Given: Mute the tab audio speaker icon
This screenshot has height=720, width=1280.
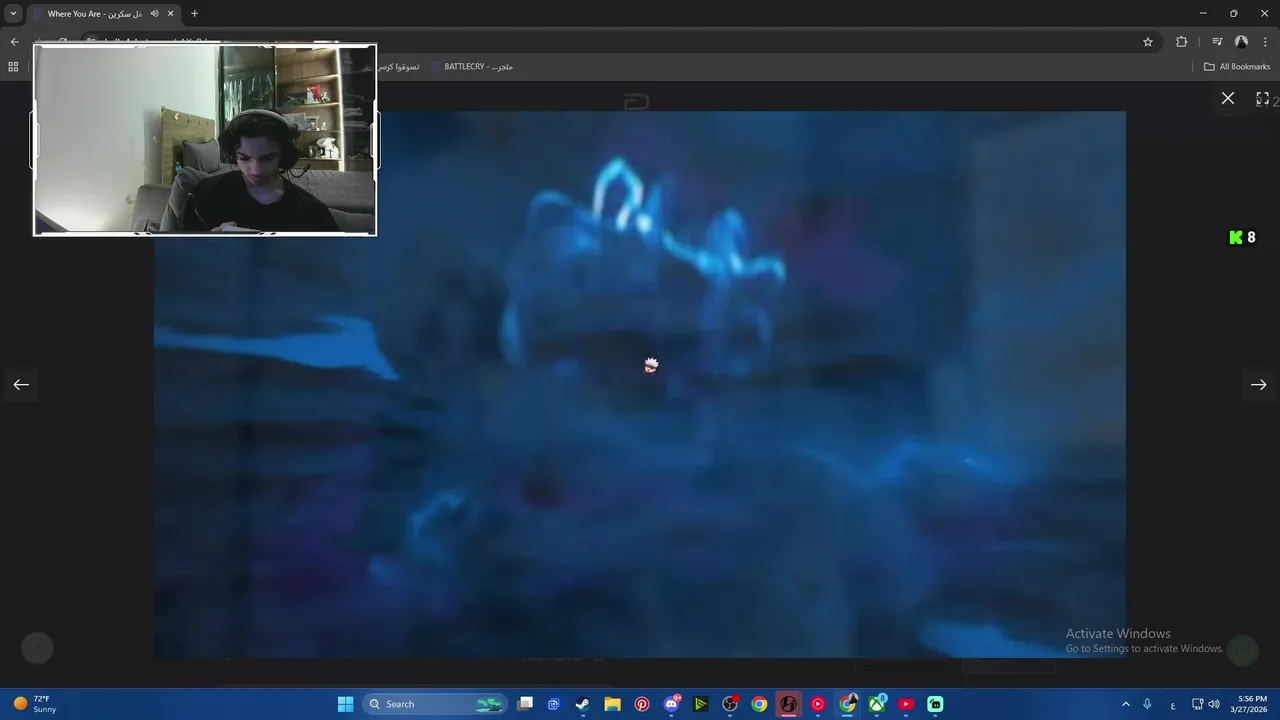Looking at the screenshot, I should point(154,14).
